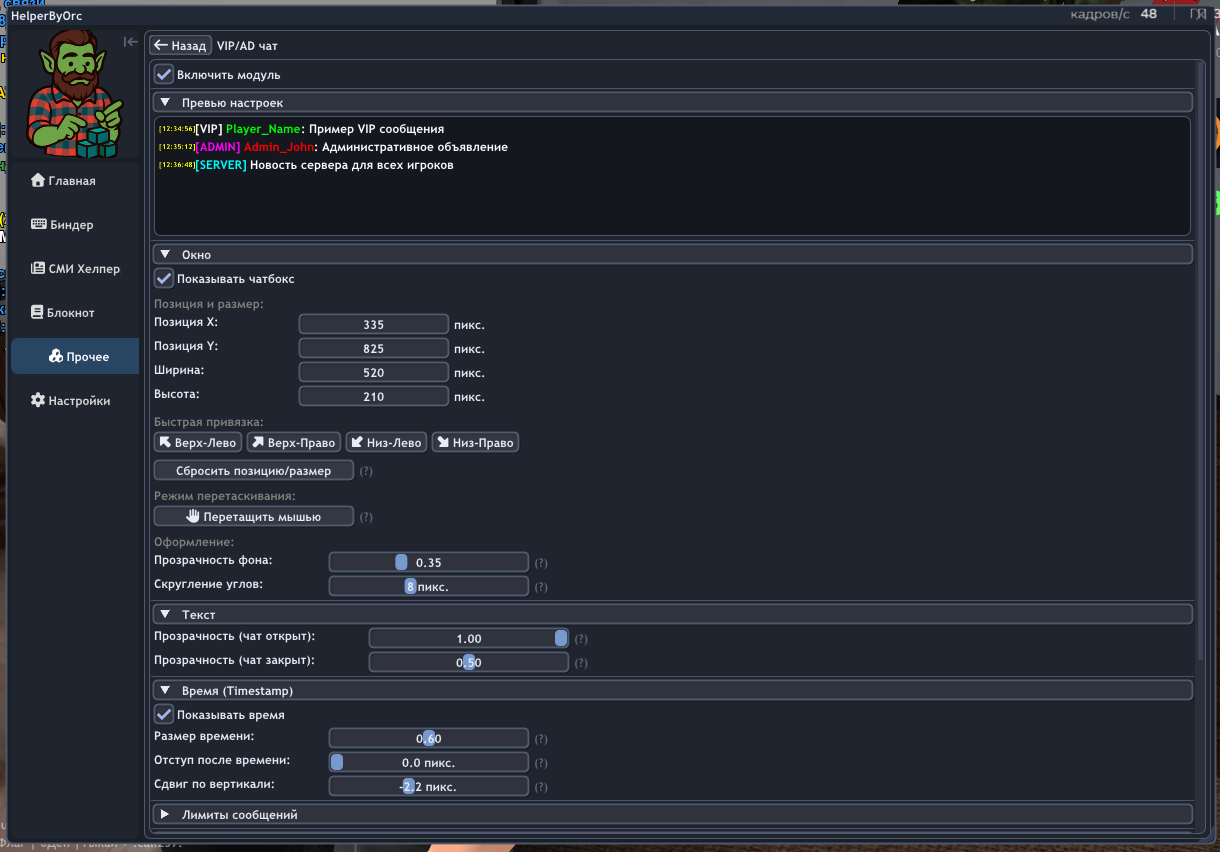Click help icon next to Сбросить позицию/размер

[x=366, y=471]
